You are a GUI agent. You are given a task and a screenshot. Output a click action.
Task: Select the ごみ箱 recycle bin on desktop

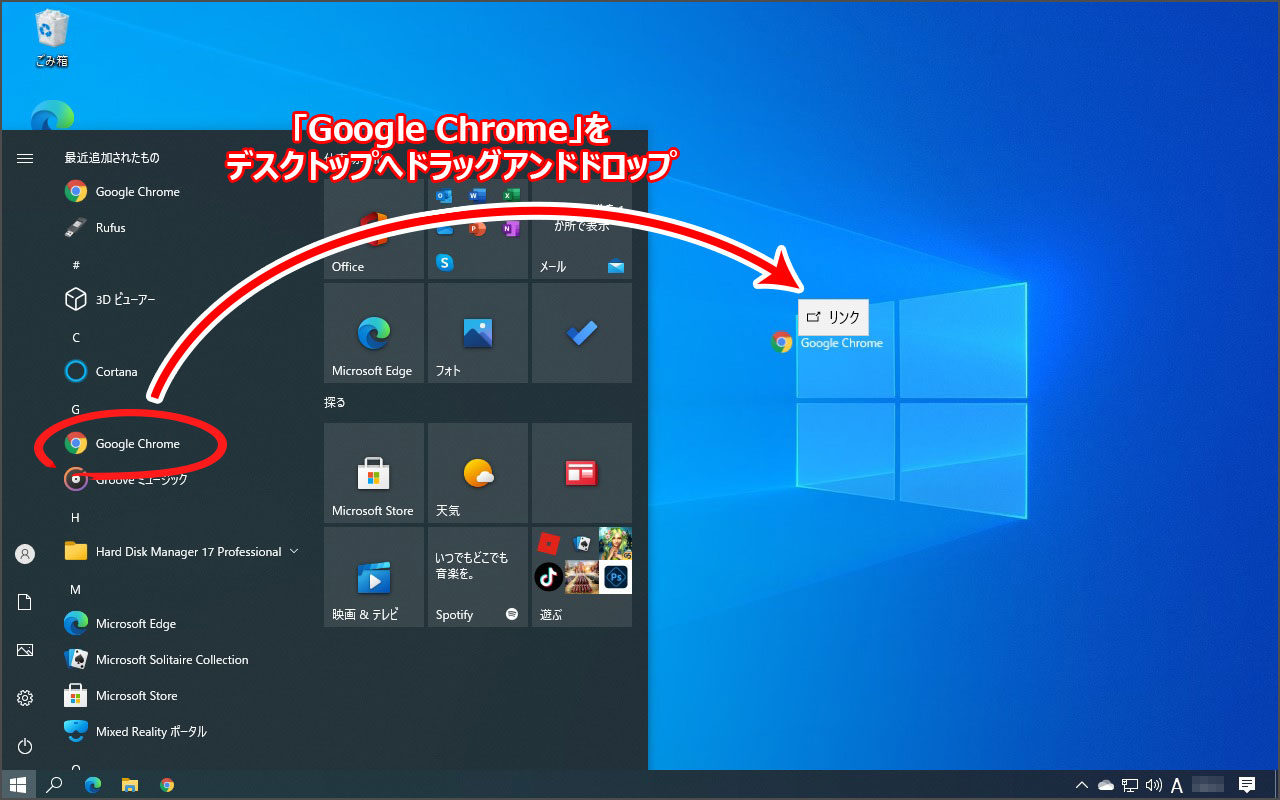click(51, 39)
